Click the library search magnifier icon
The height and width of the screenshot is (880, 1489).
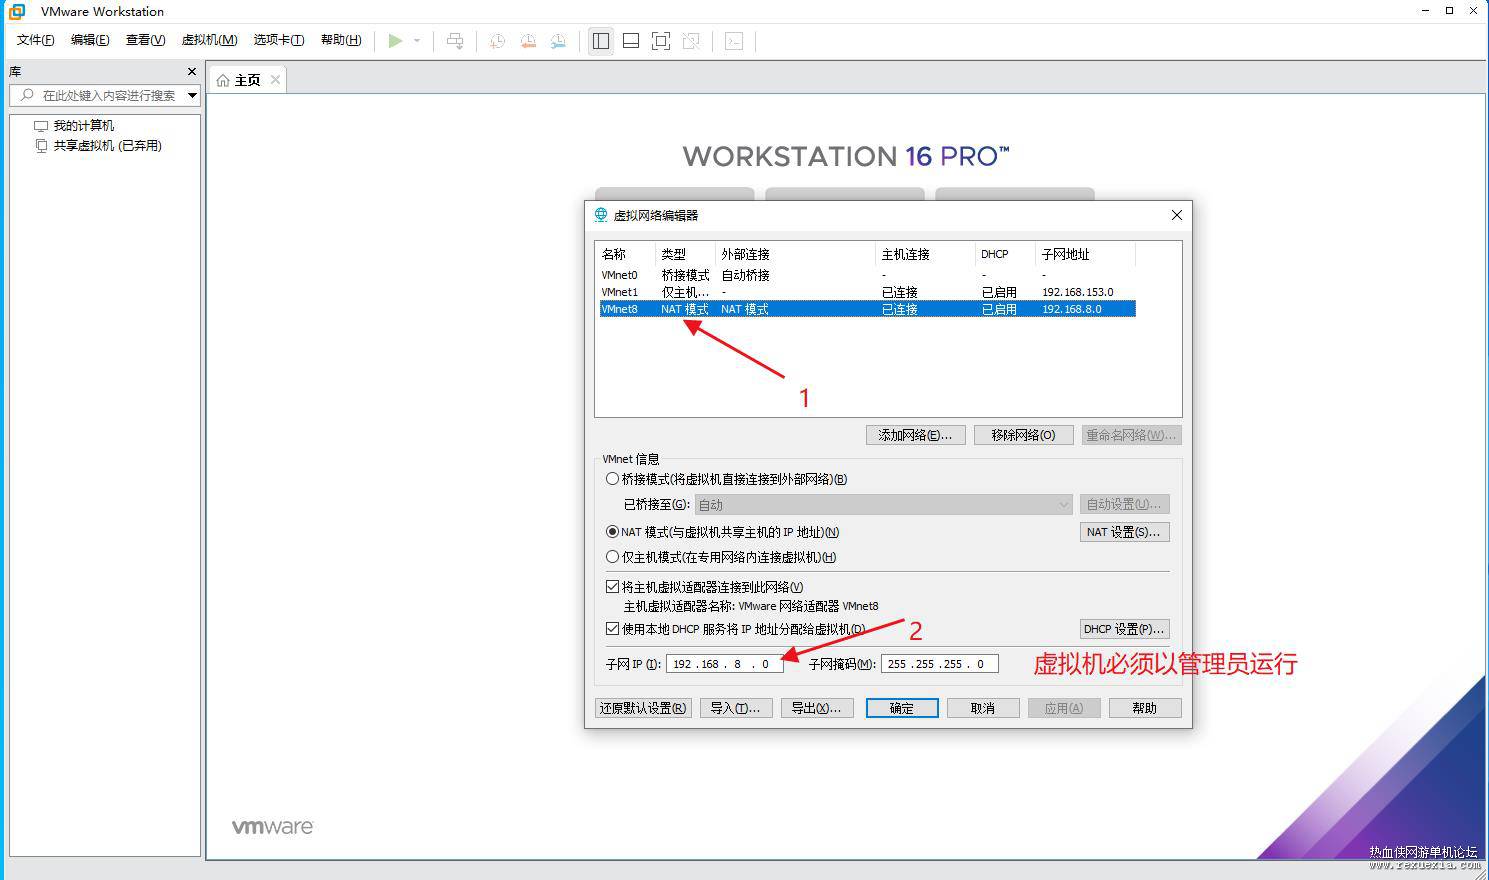tap(27, 95)
